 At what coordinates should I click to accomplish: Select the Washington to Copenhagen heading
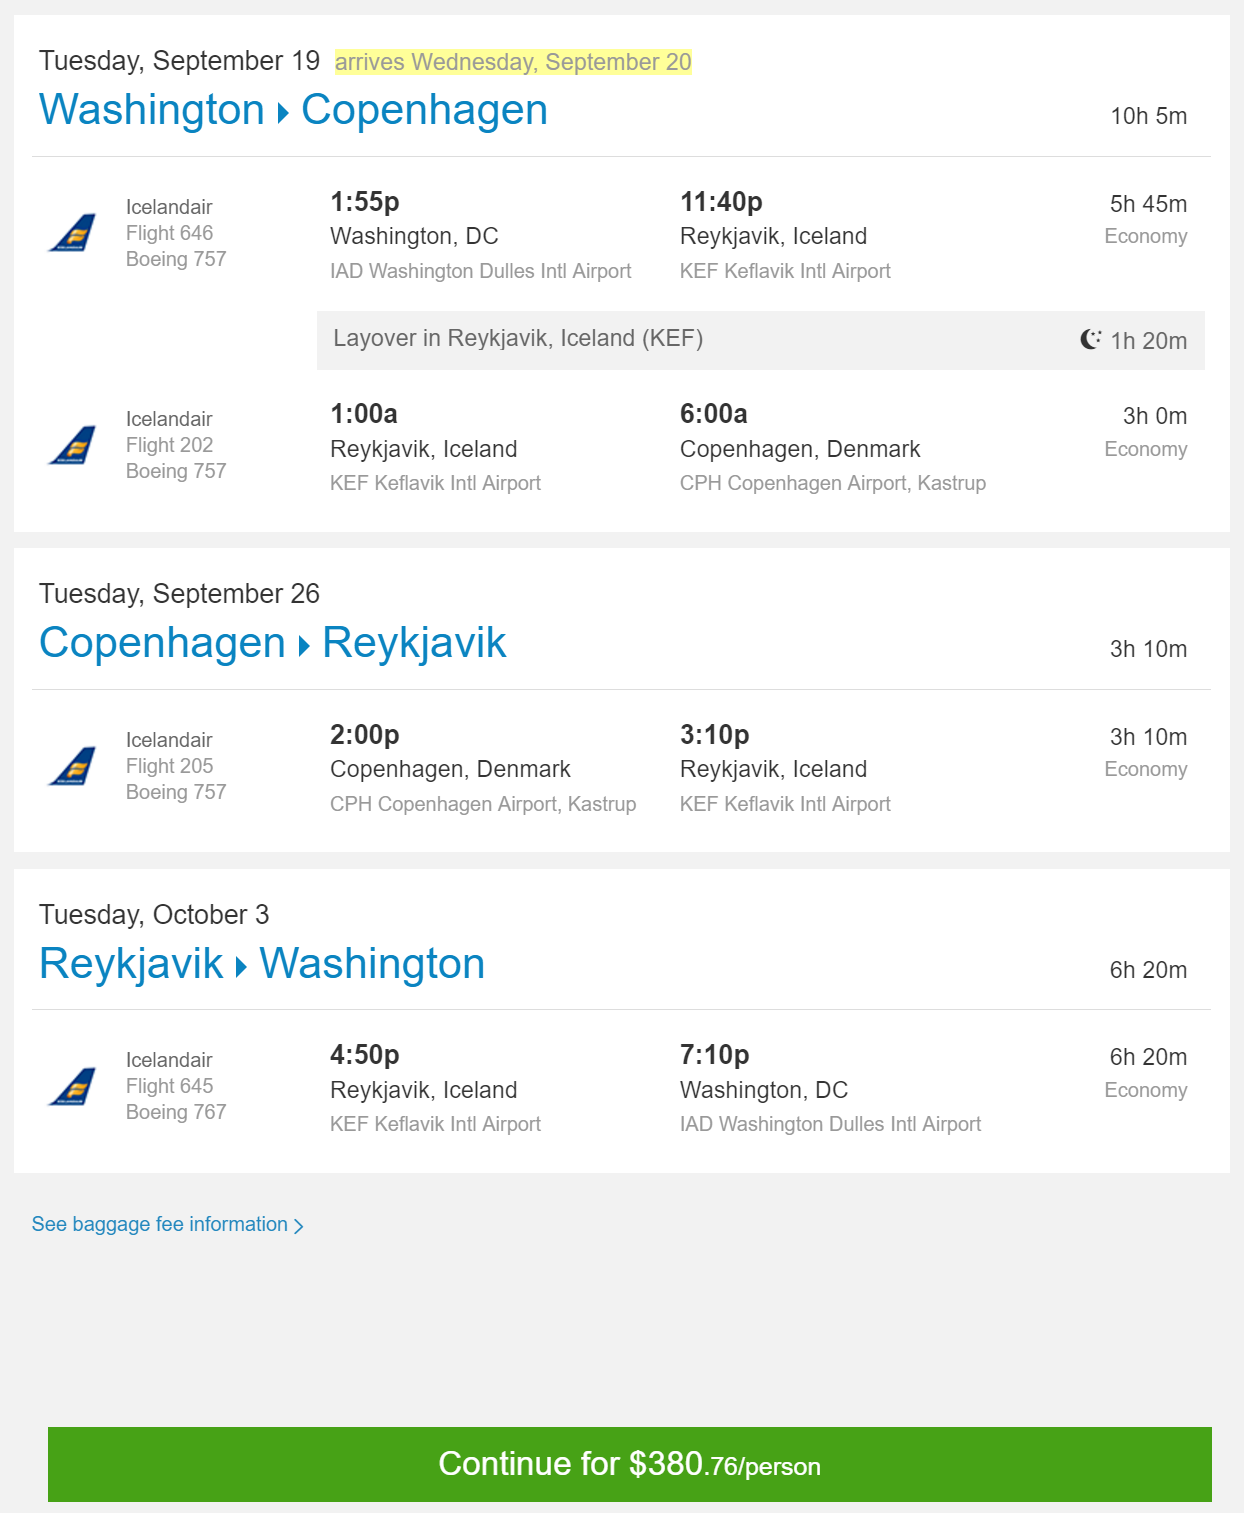pyautogui.click(x=293, y=110)
